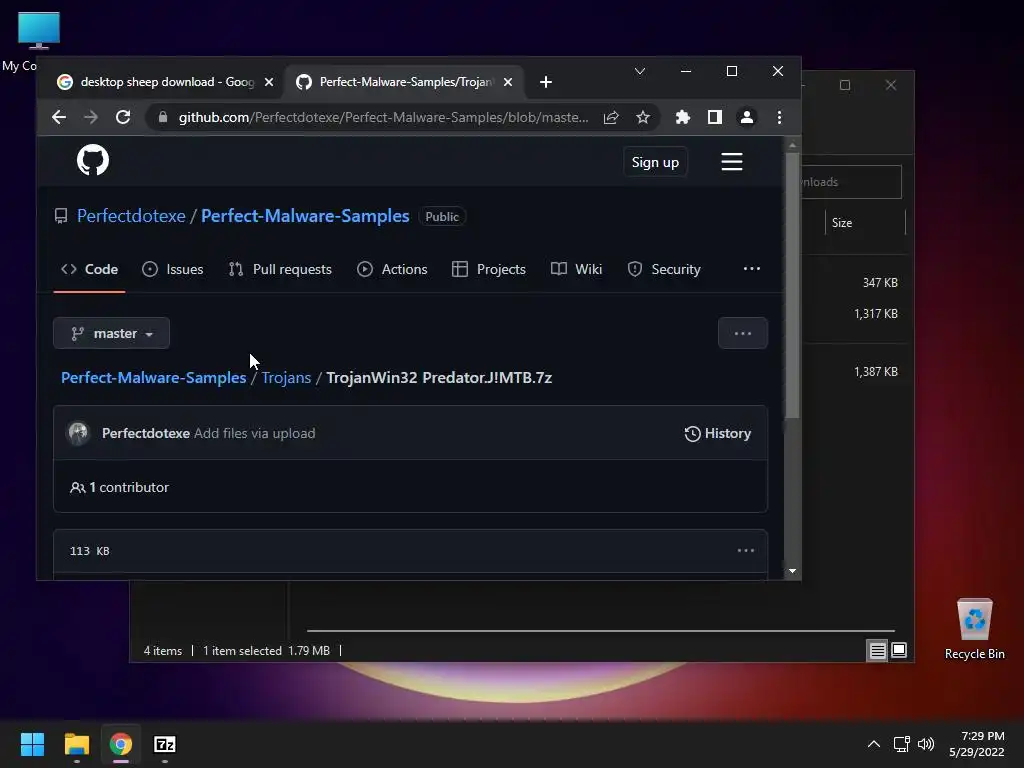
Task: Open file actions ellipsis beside master
Action: click(x=743, y=333)
